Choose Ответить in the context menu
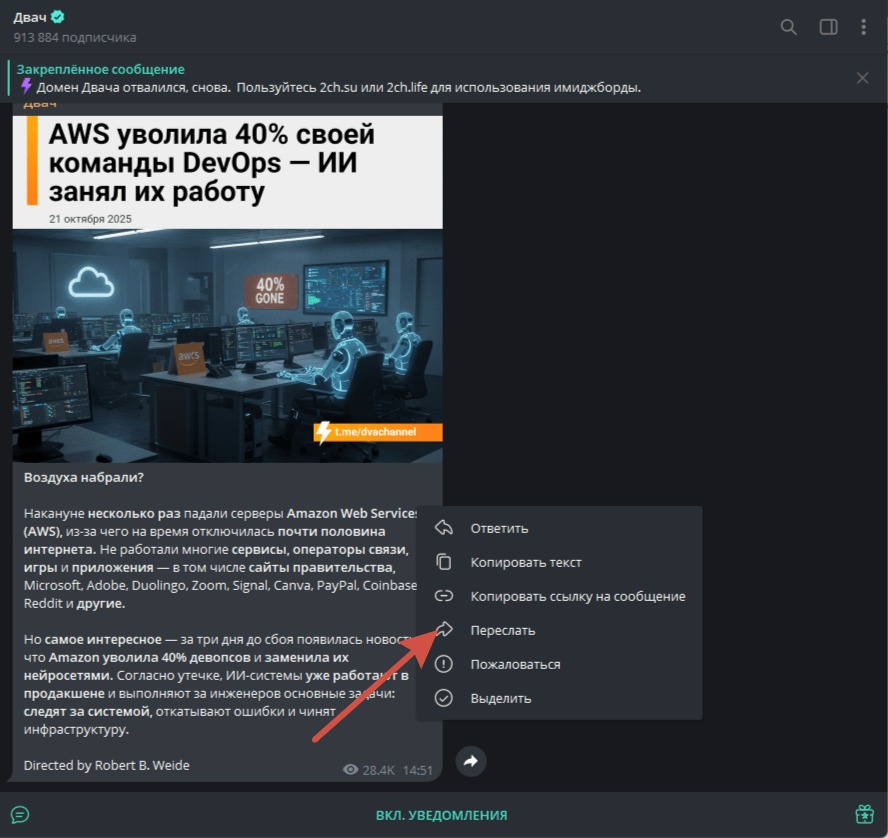 tap(559, 528)
